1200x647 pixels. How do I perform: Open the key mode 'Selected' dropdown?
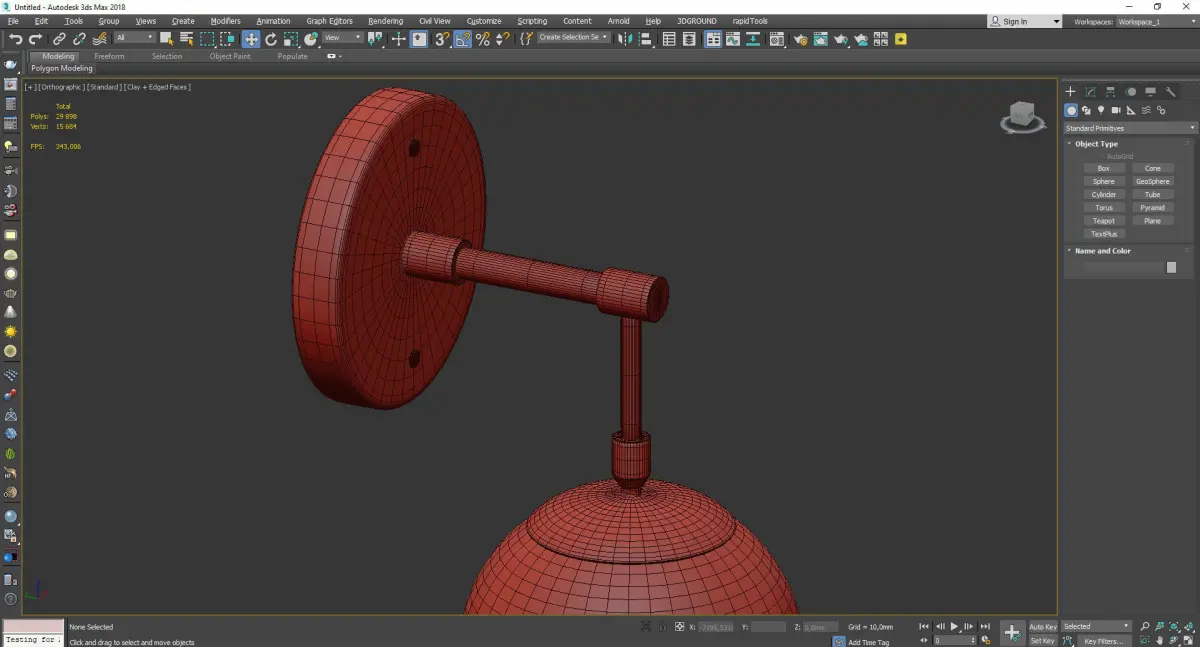point(1095,626)
